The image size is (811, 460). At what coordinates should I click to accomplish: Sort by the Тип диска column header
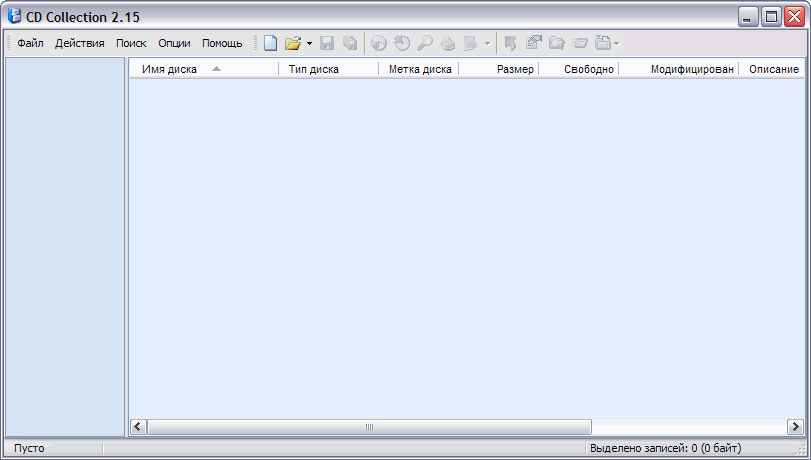(328, 69)
